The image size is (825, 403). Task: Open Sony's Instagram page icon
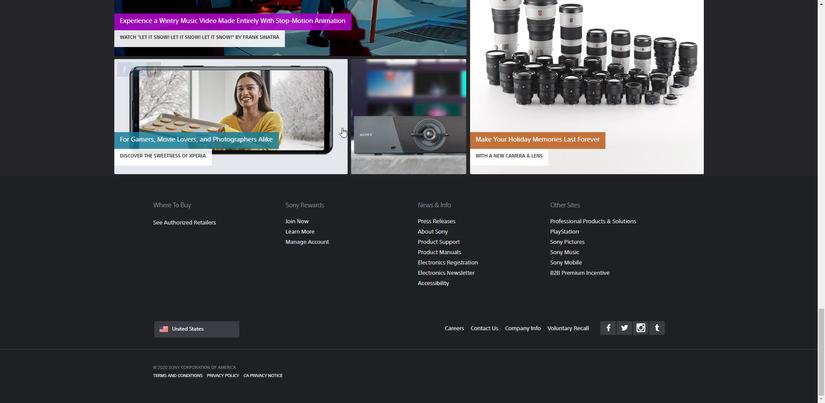click(640, 328)
